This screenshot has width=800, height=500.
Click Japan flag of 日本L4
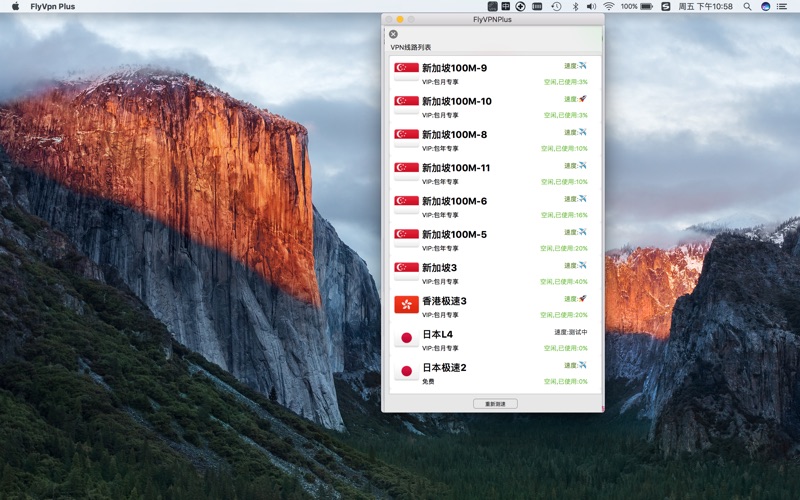tap(406, 338)
